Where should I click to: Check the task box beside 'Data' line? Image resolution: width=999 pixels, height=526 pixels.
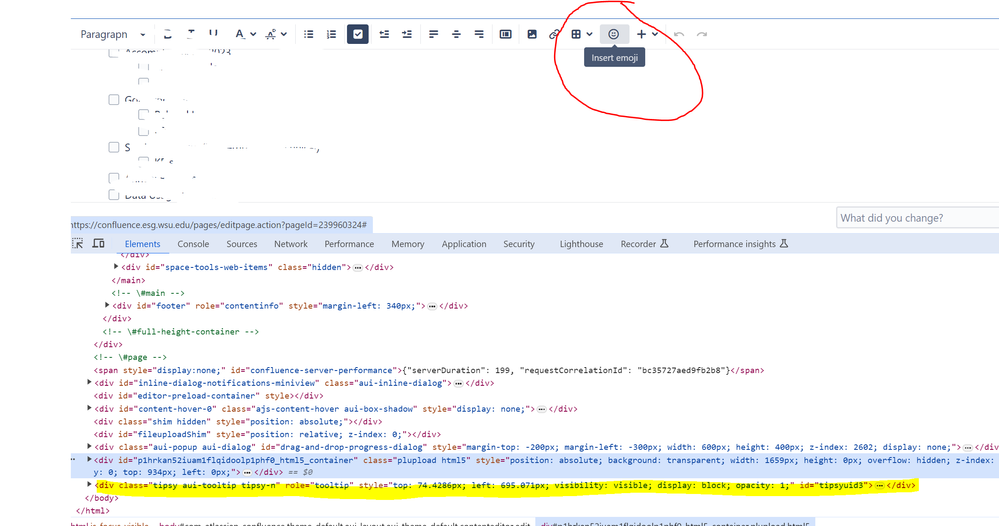(x=113, y=195)
